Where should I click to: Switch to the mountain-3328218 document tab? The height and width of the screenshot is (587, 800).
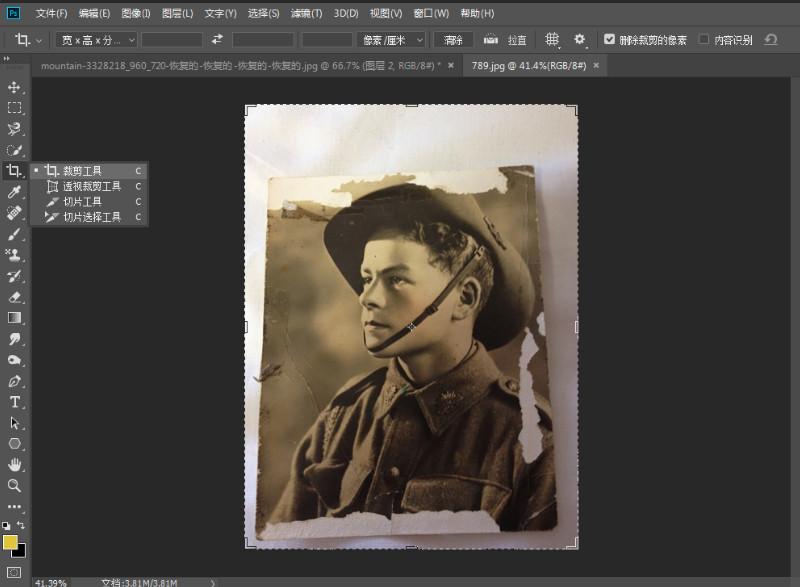(x=240, y=65)
